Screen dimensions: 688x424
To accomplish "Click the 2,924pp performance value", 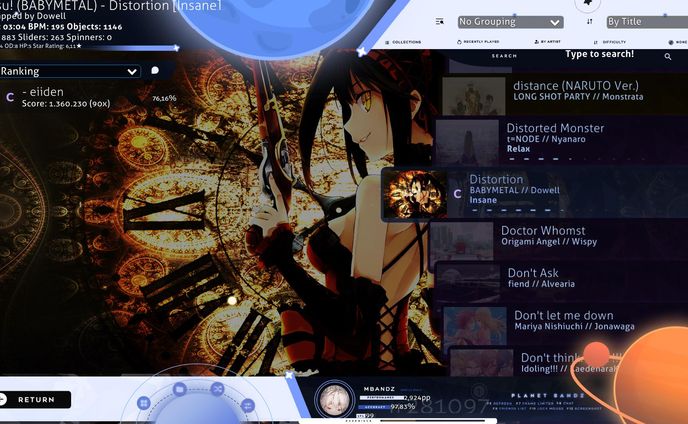I will click(417, 398).
